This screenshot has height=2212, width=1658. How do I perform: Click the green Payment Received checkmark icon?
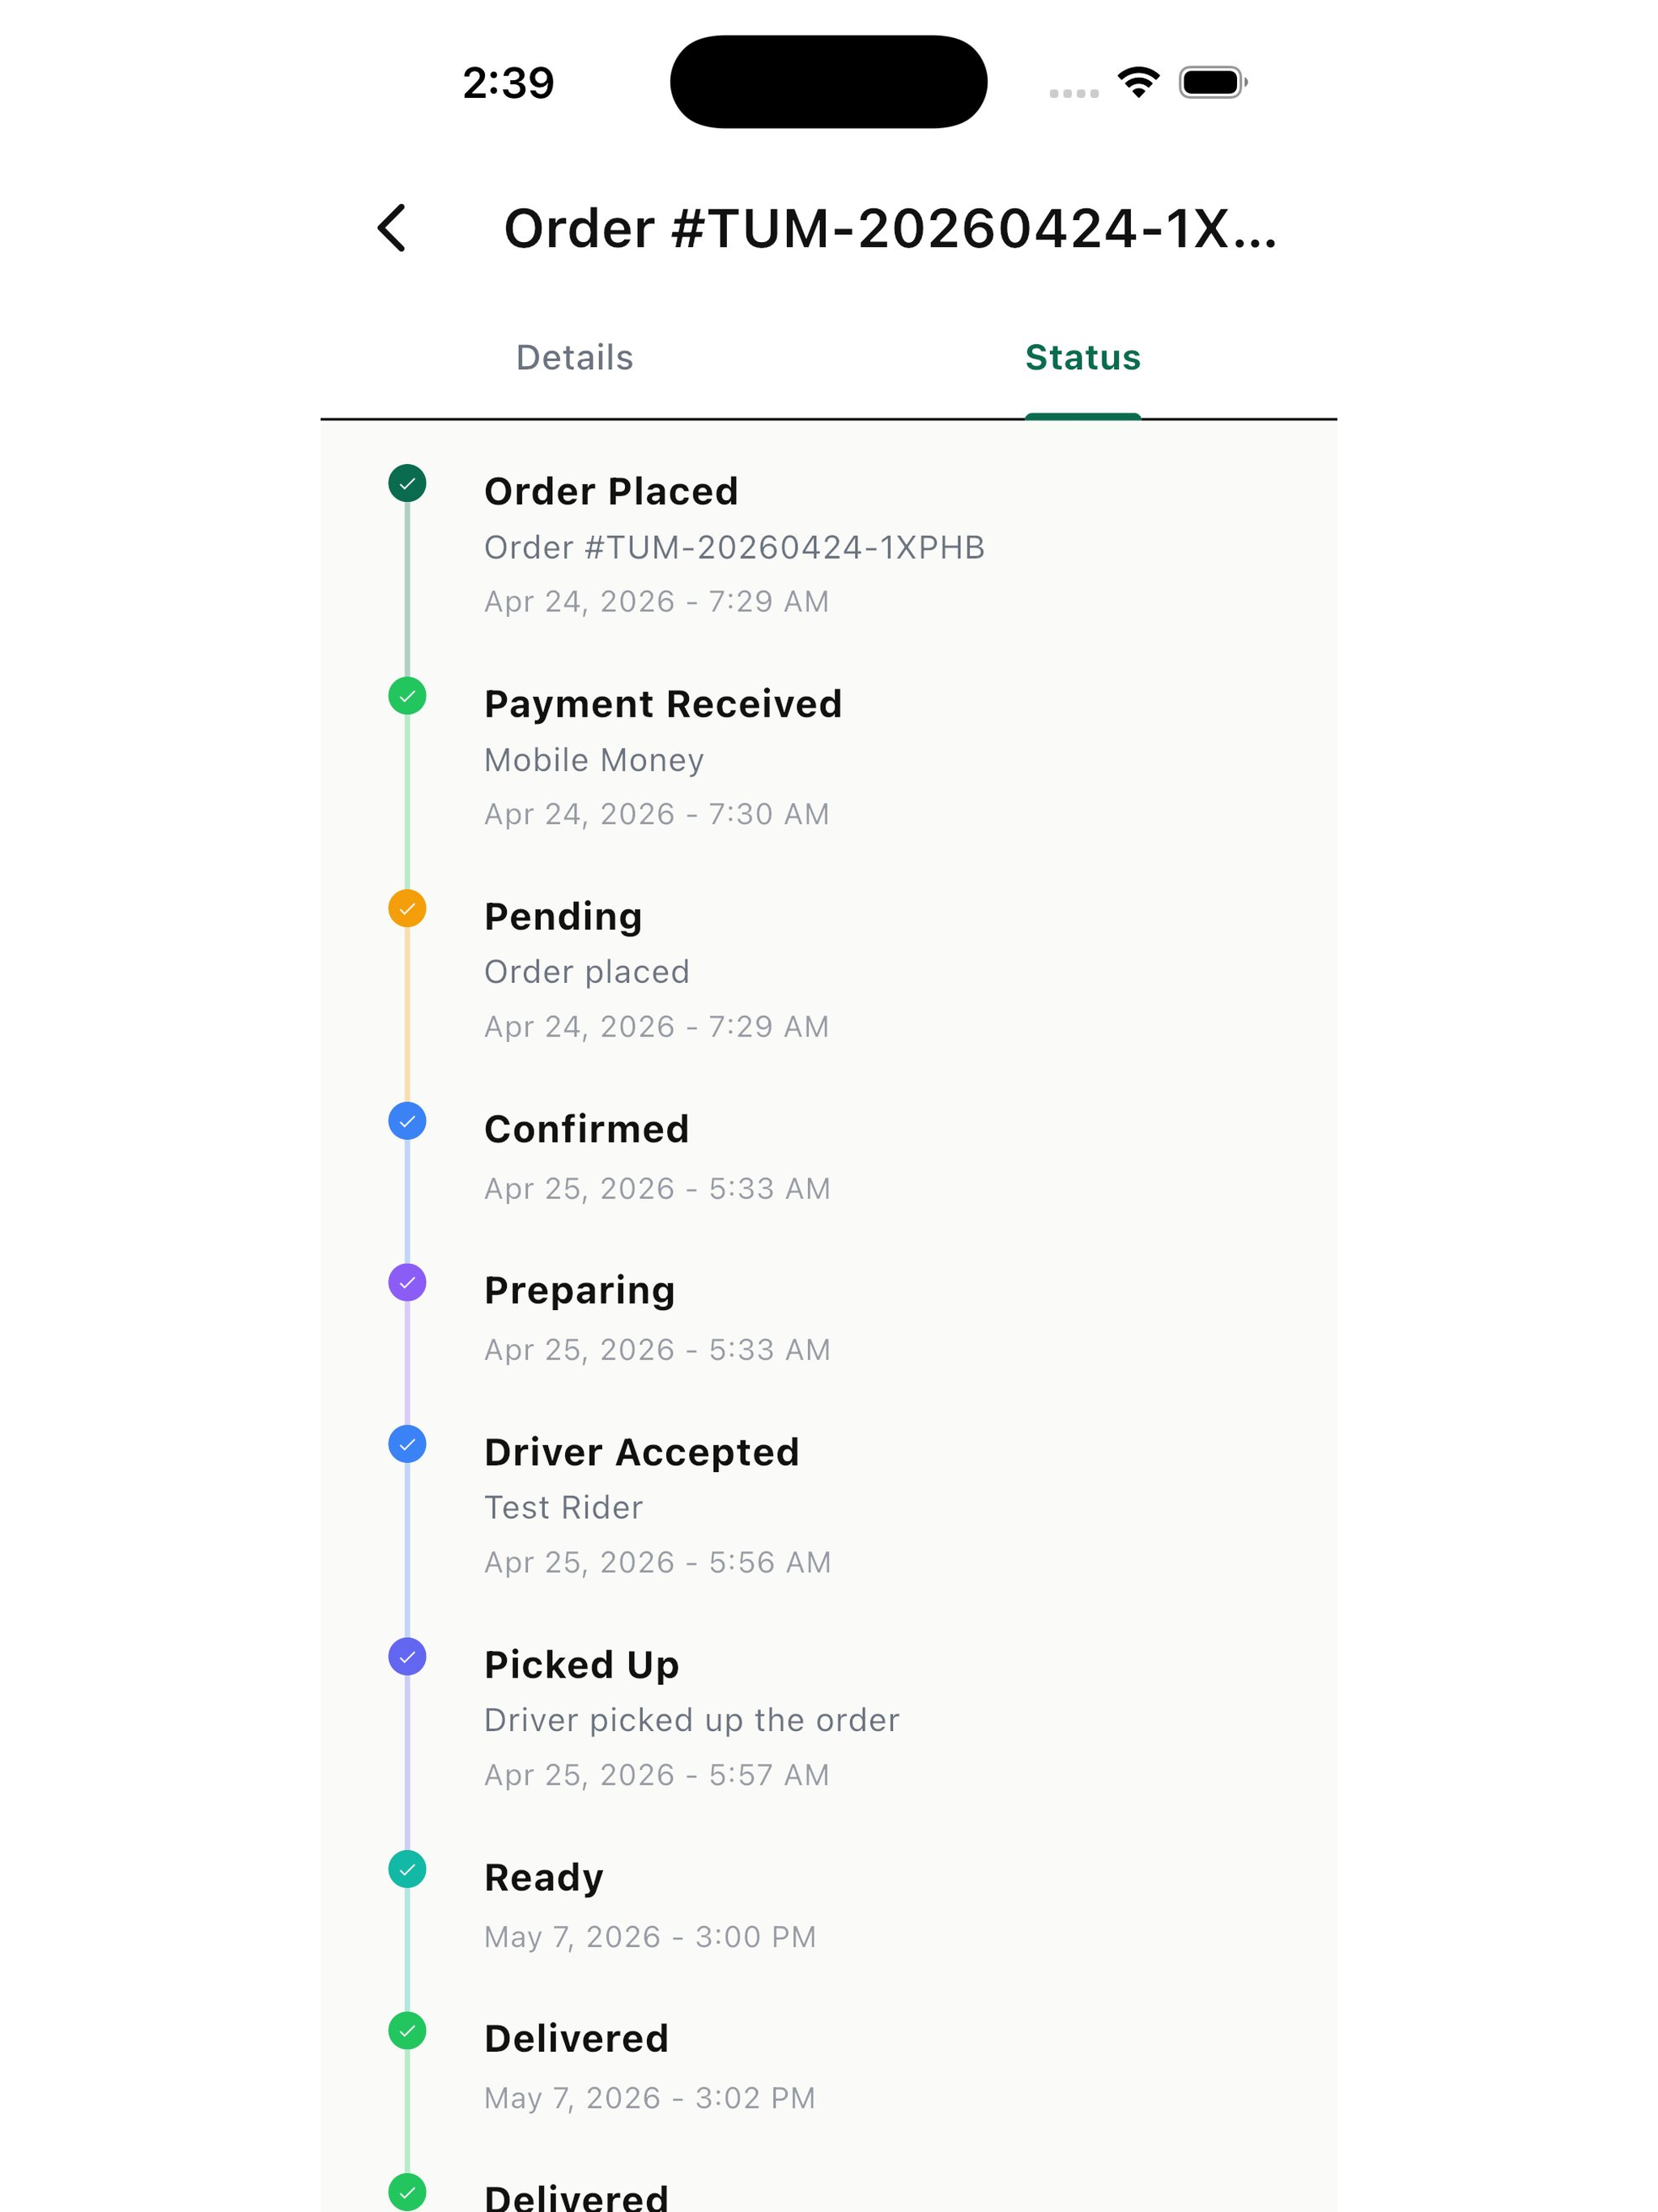(407, 696)
